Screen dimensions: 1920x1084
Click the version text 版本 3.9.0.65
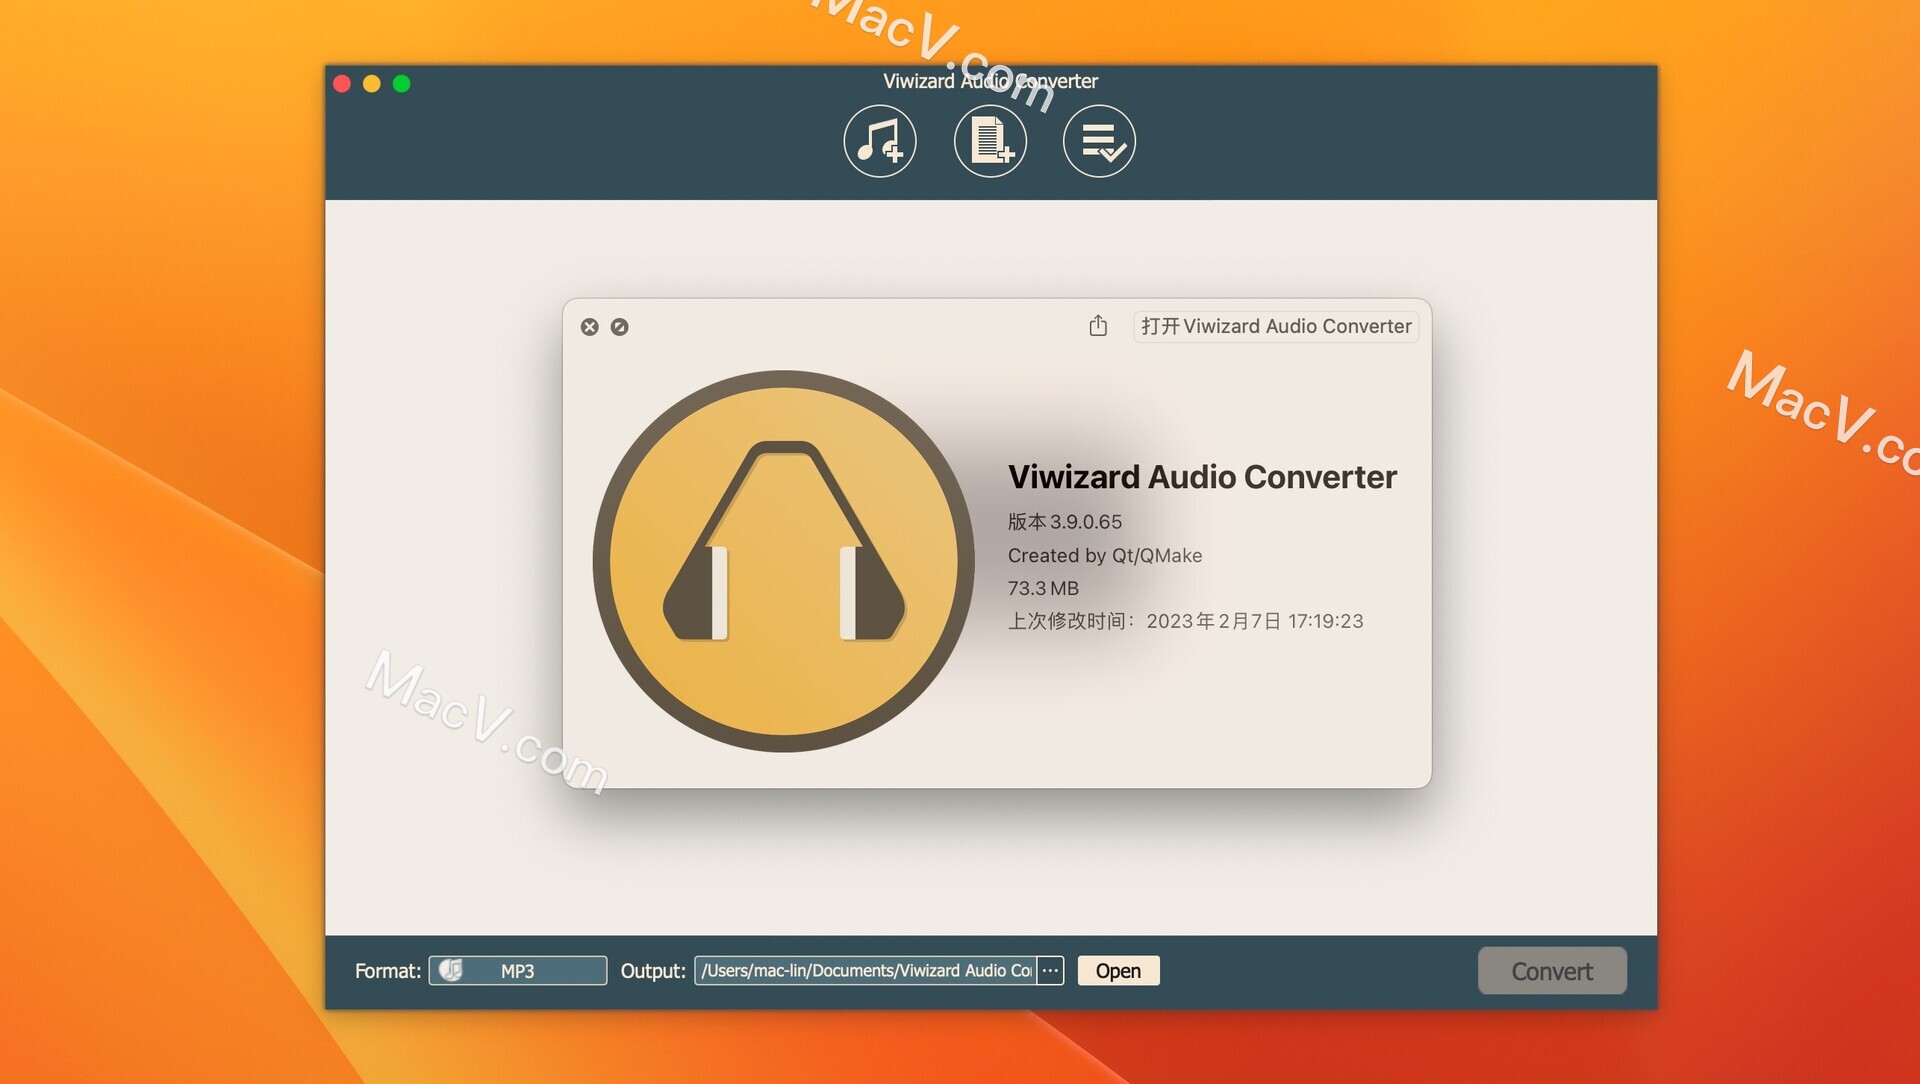pyautogui.click(x=1065, y=522)
